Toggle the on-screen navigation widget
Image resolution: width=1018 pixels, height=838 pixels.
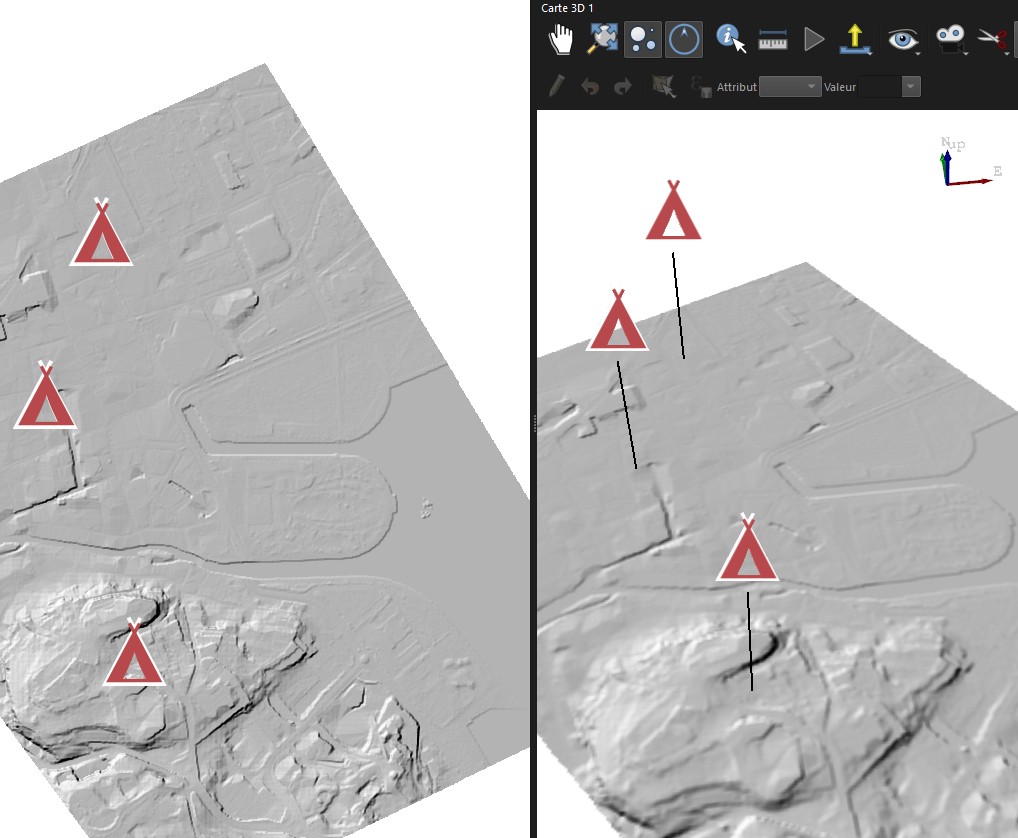(x=643, y=39)
